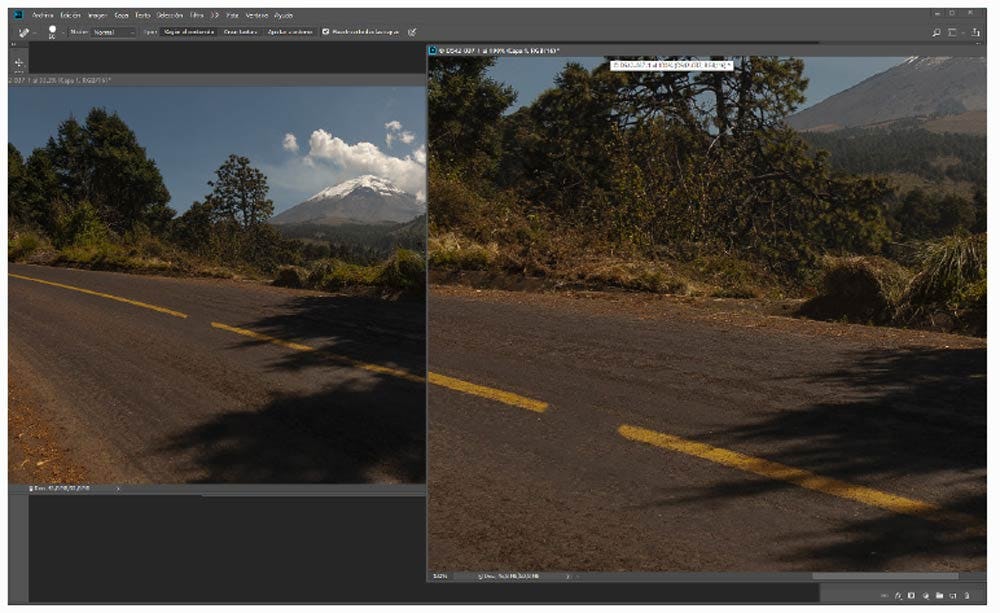The image size is (1000, 613).
Task: Click the pressure-for-size icon in options bar
Action: (413, 32)
